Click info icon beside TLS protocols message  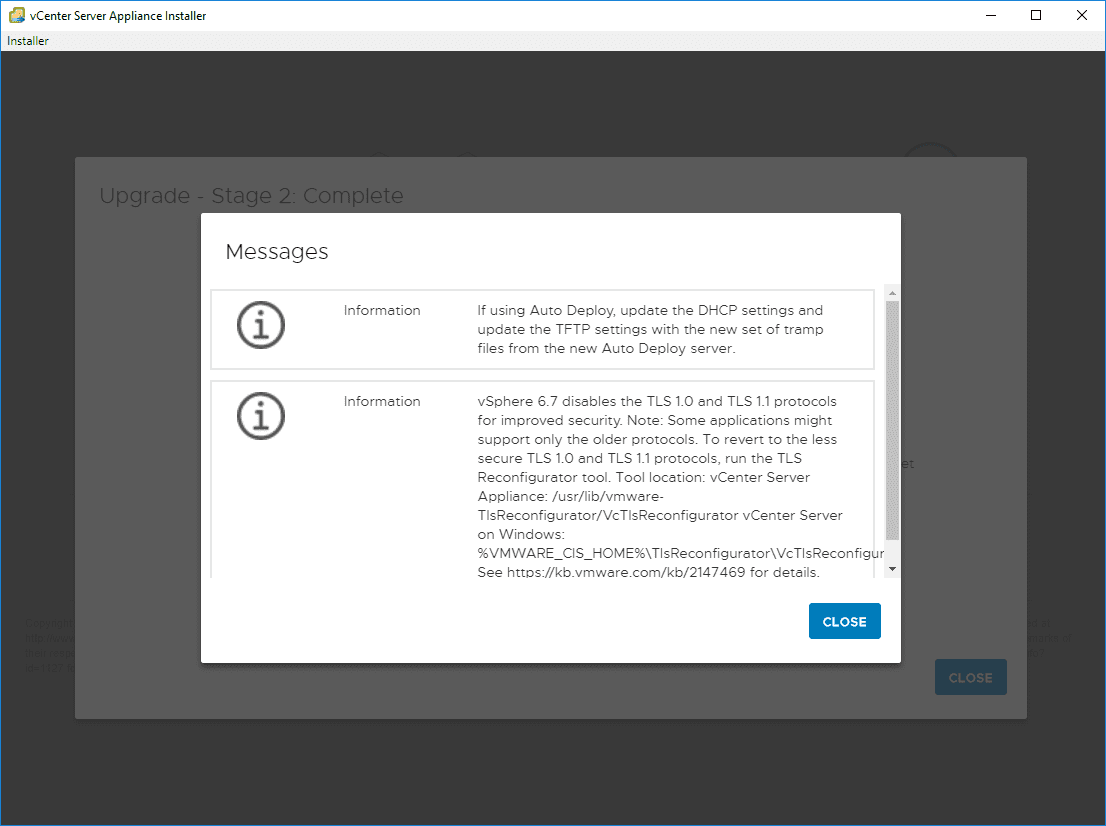click(x=261, y=416)
